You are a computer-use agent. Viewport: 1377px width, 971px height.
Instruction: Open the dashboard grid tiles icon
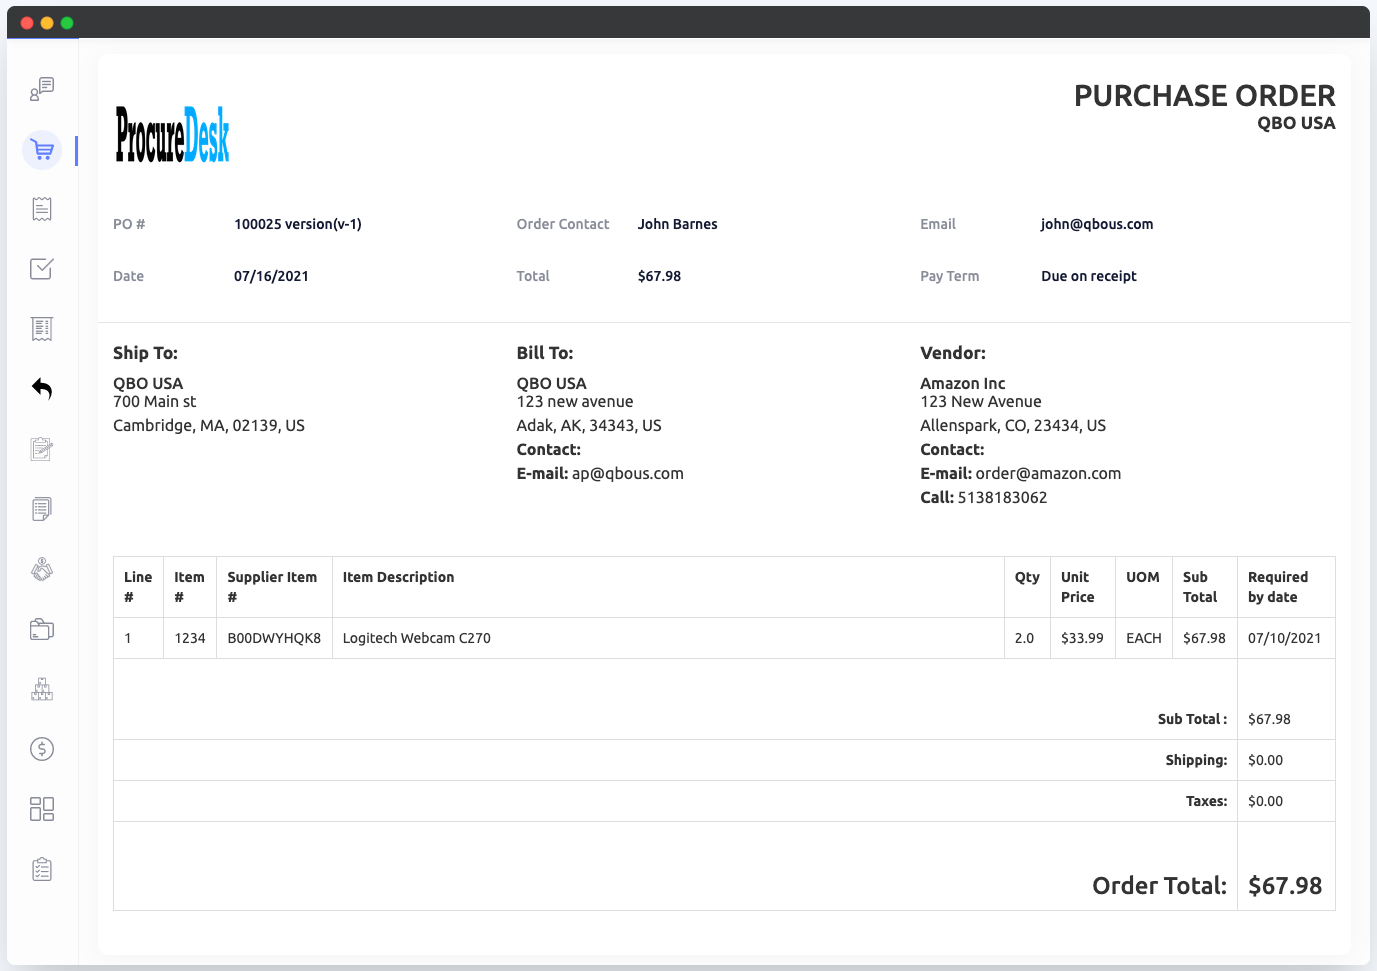[42, 809]
